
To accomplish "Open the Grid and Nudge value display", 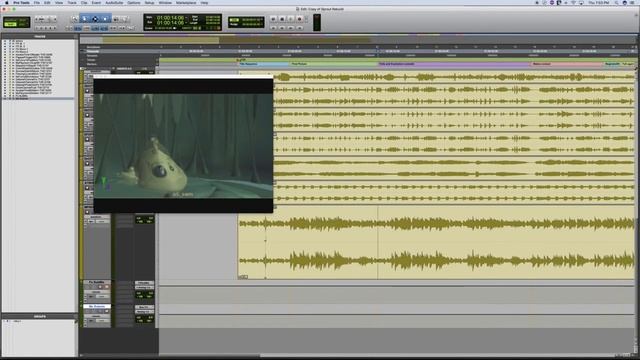I will pyautogui.click(x=246, y=22).
